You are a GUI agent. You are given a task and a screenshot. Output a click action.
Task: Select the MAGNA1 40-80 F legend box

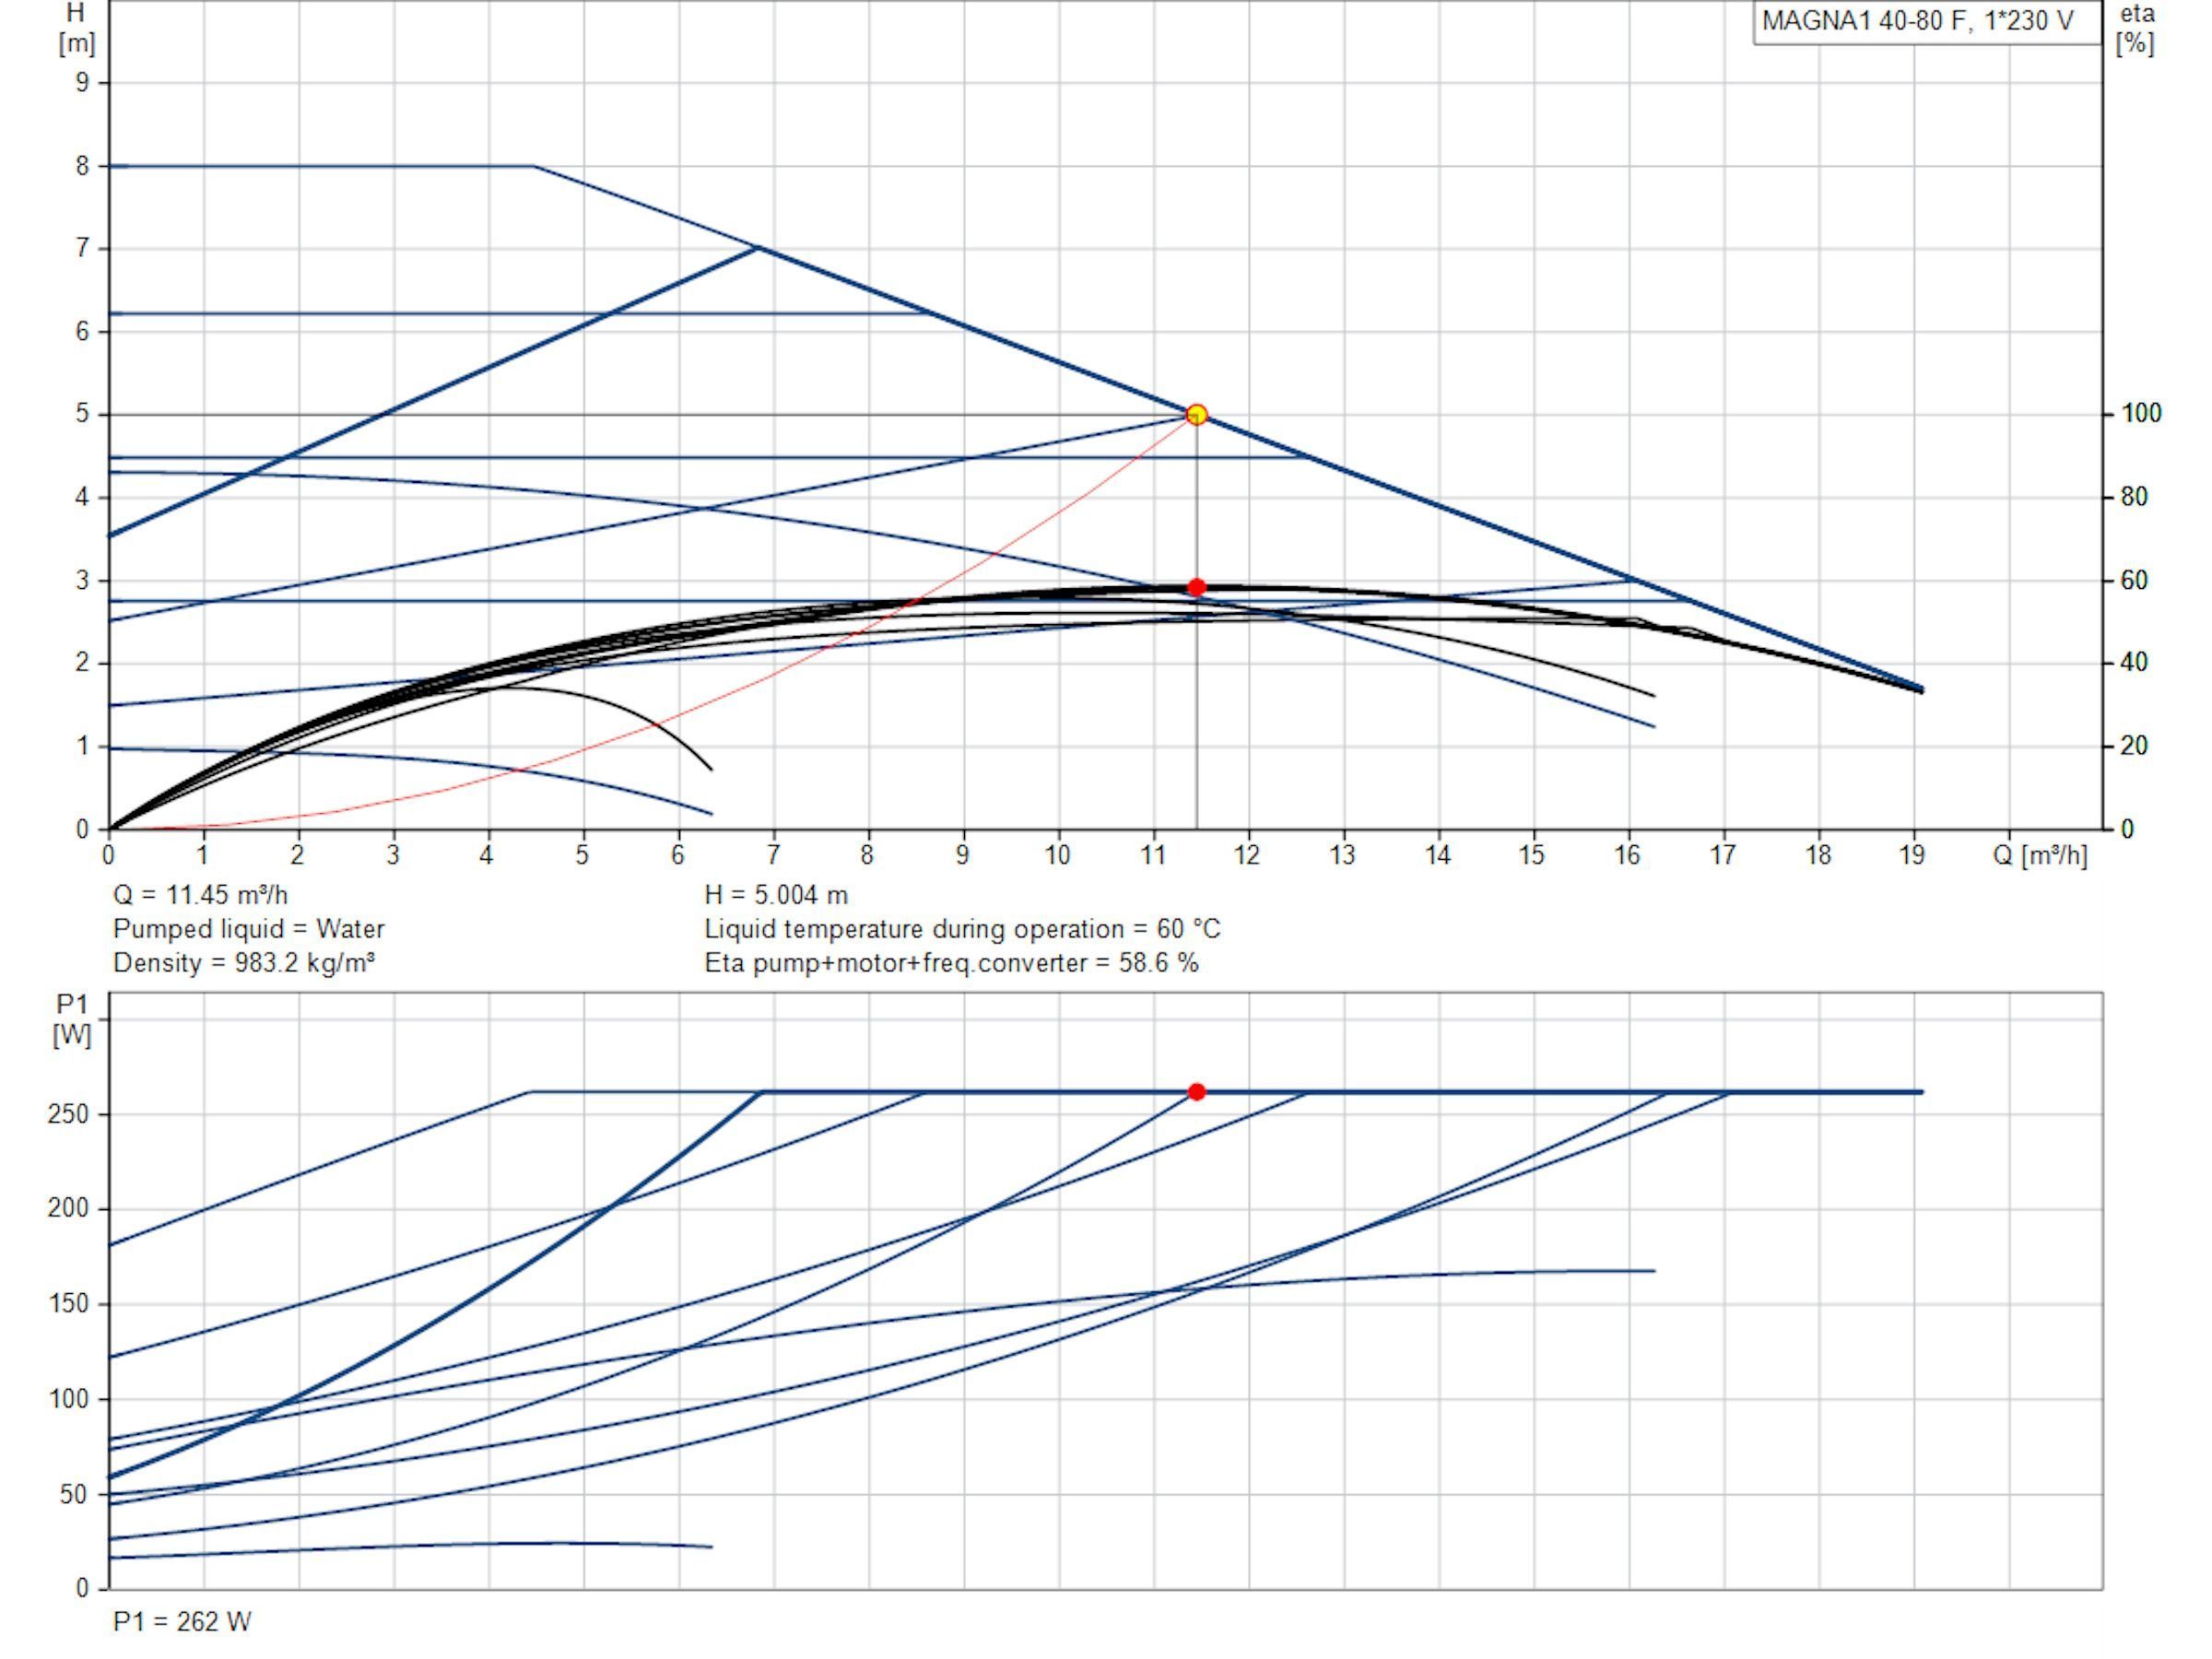tap(1926, 21)
